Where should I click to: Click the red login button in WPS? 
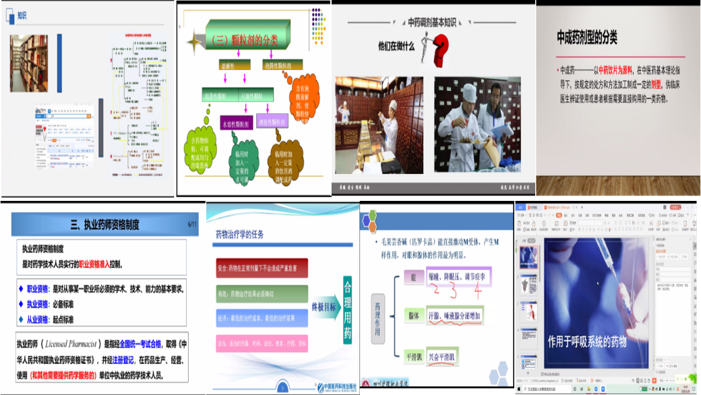point(675,207)
